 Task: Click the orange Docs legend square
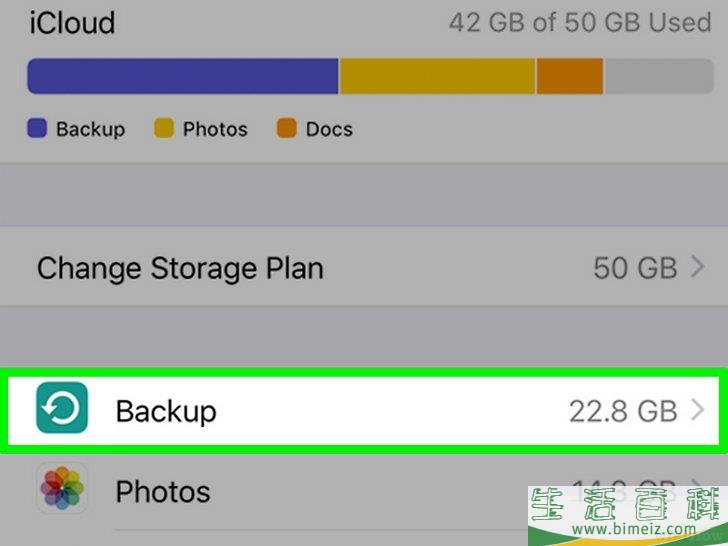coord(286,128)
